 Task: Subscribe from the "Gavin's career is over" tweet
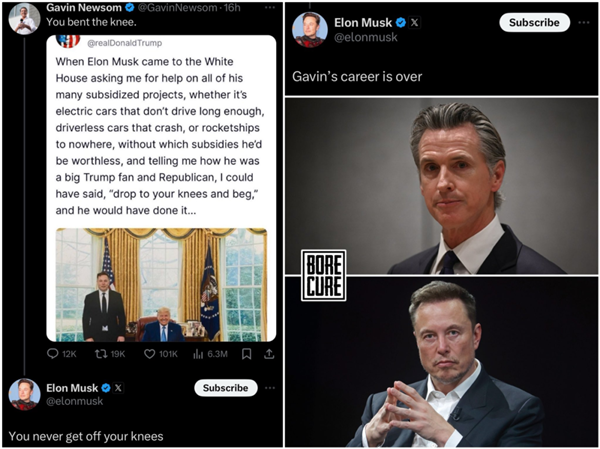point(534,22)
